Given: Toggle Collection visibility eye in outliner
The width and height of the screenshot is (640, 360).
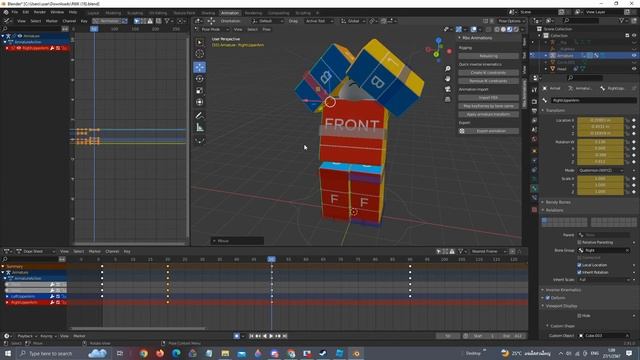Looking at the screenshot, I should (x=634, y=36).
